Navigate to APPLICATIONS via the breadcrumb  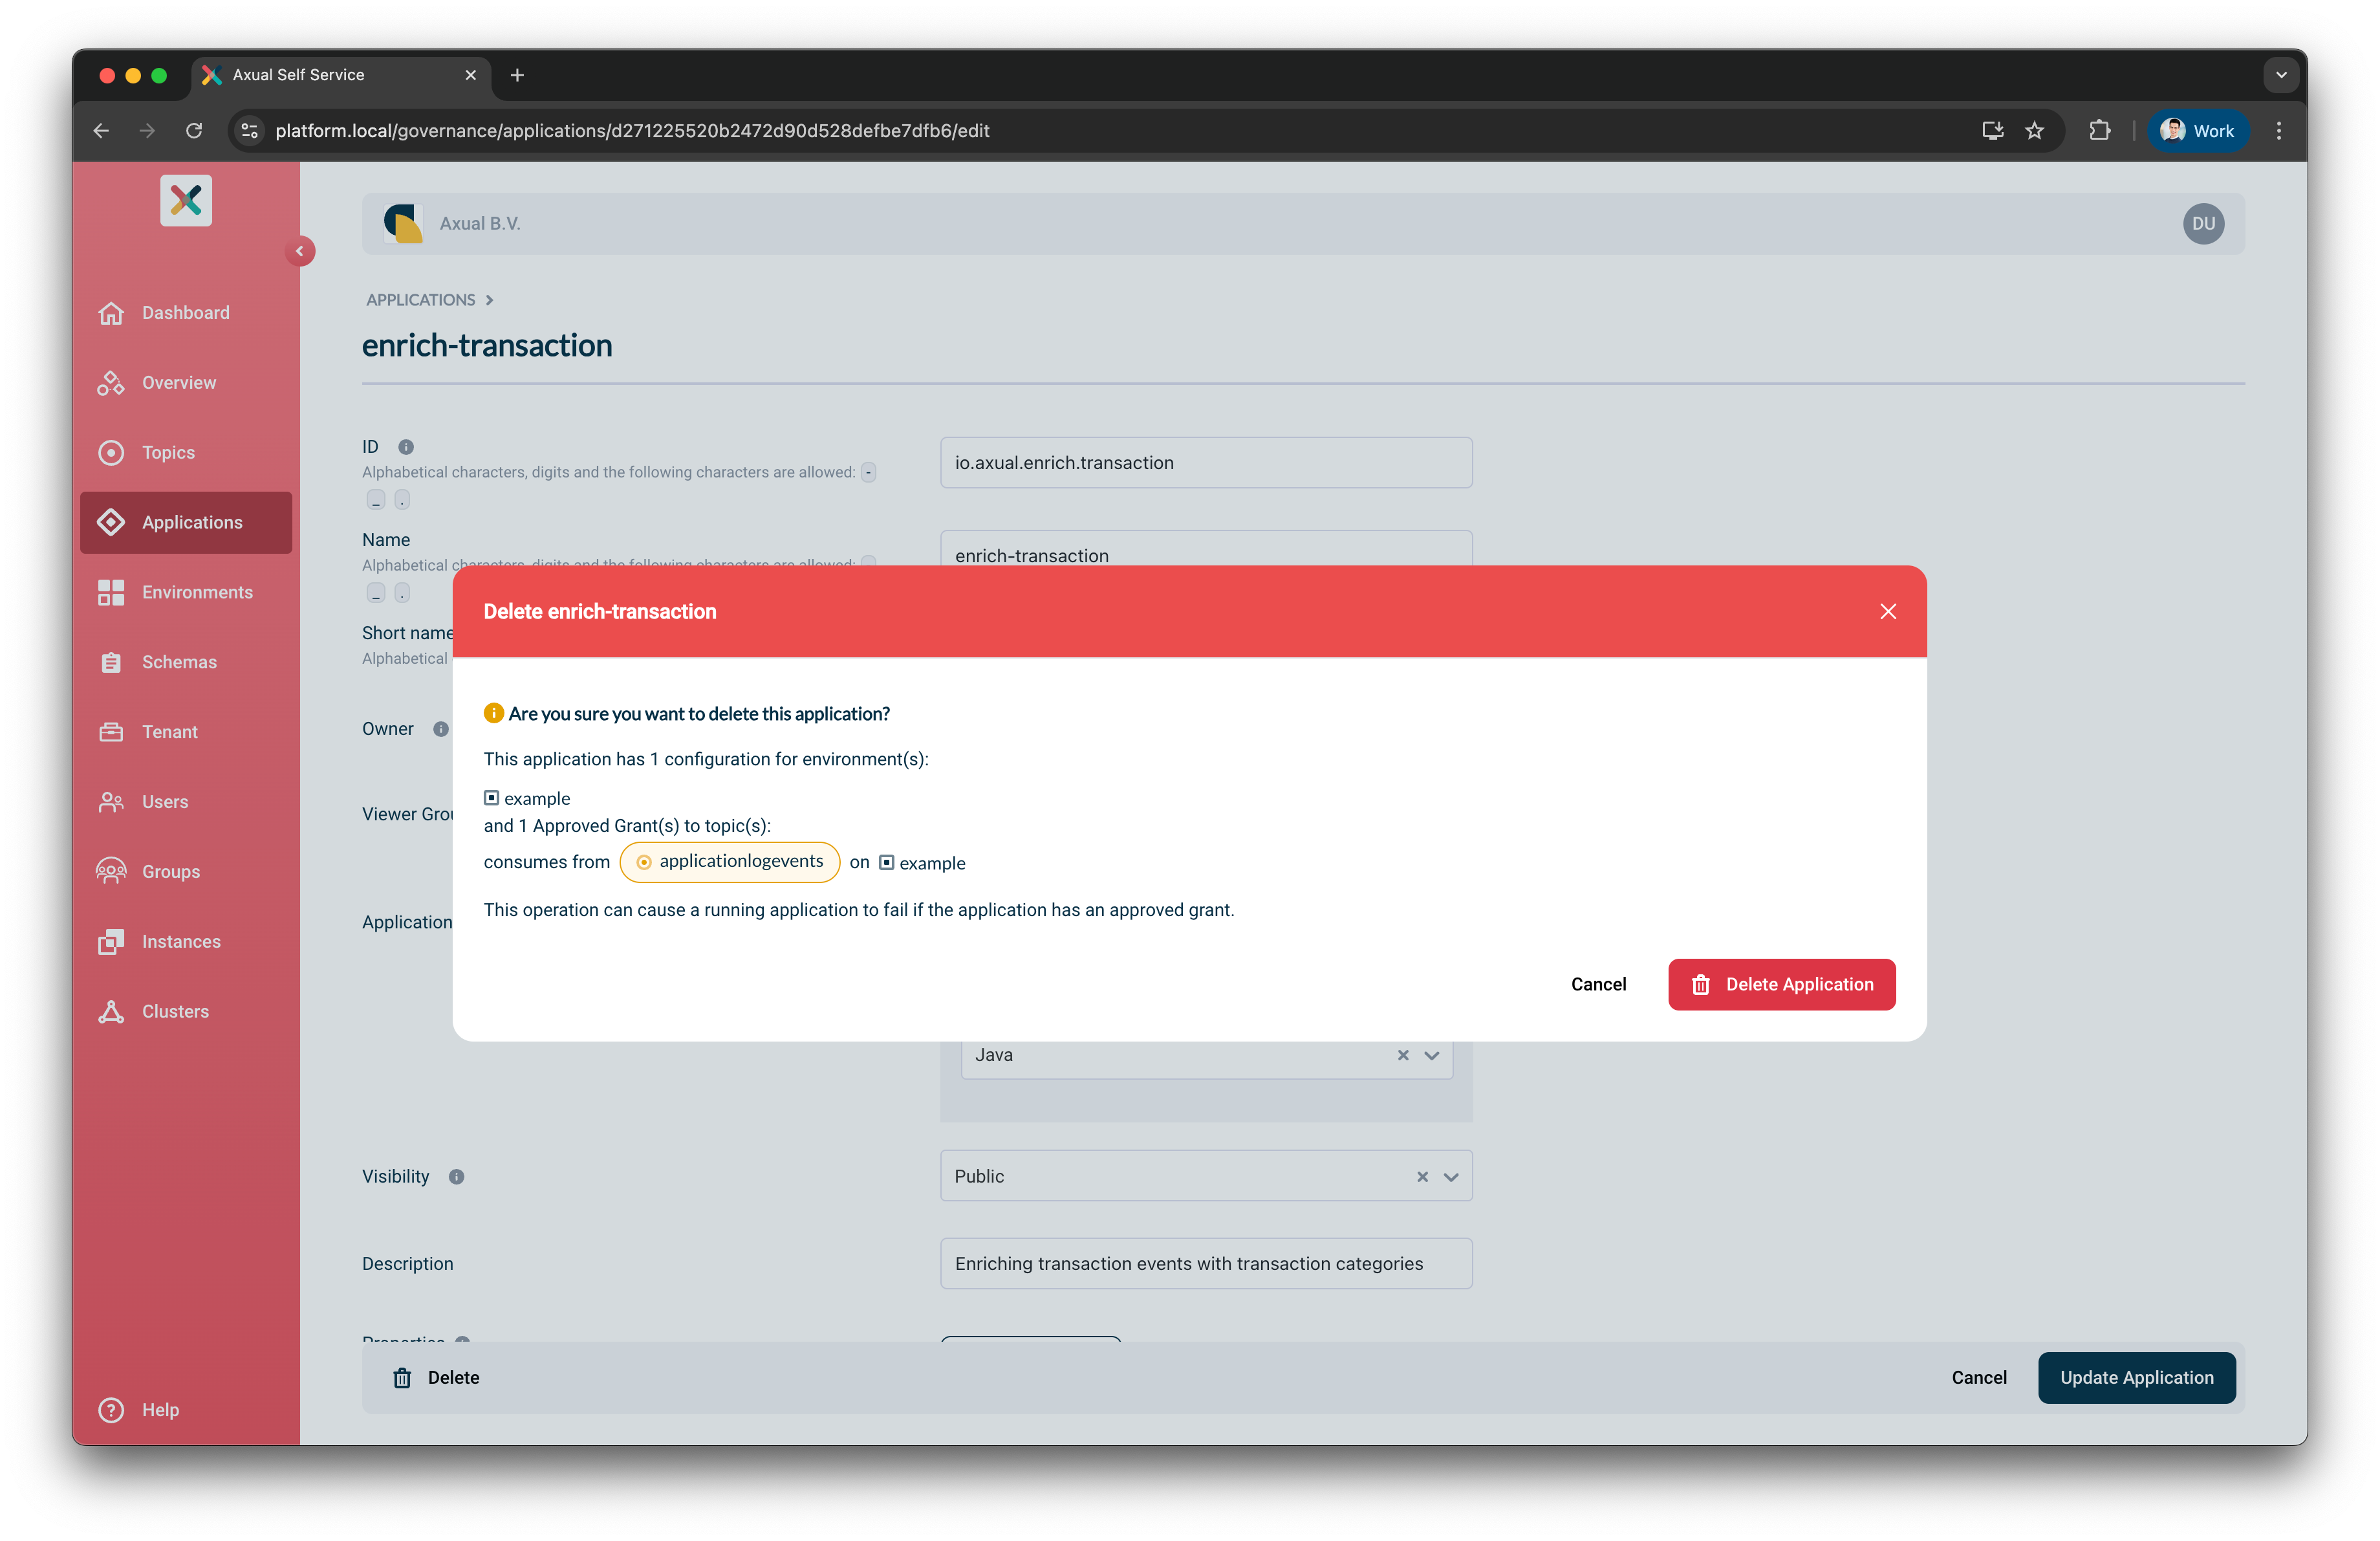pyautogui.click(x=421, y=299)
